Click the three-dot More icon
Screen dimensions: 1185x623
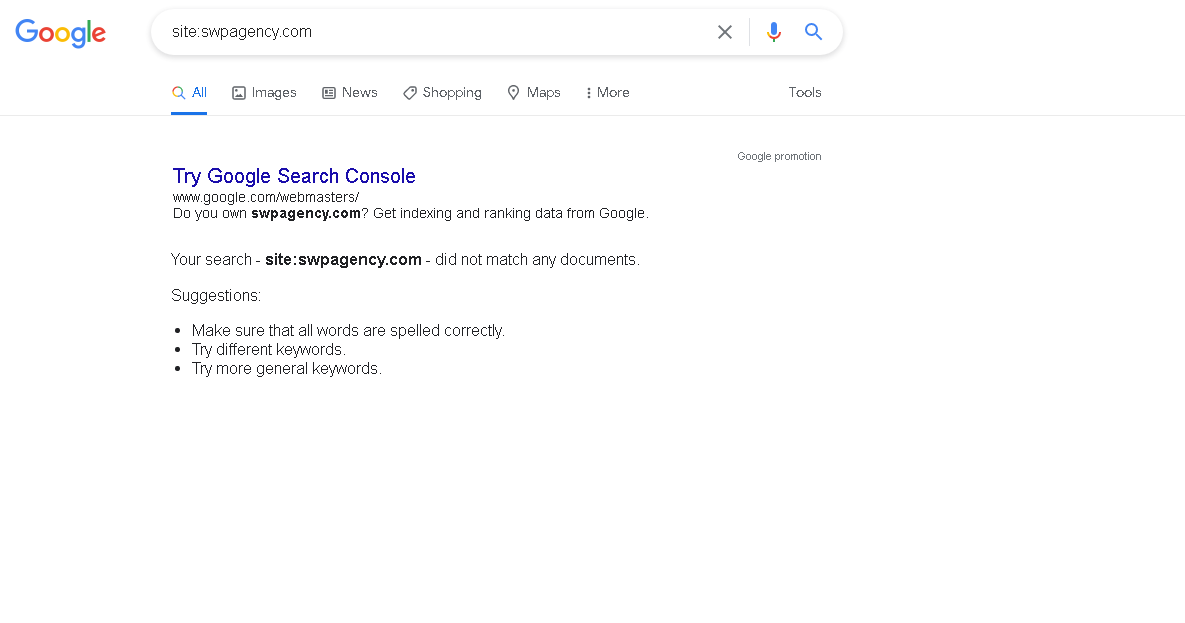pos(589,93)
